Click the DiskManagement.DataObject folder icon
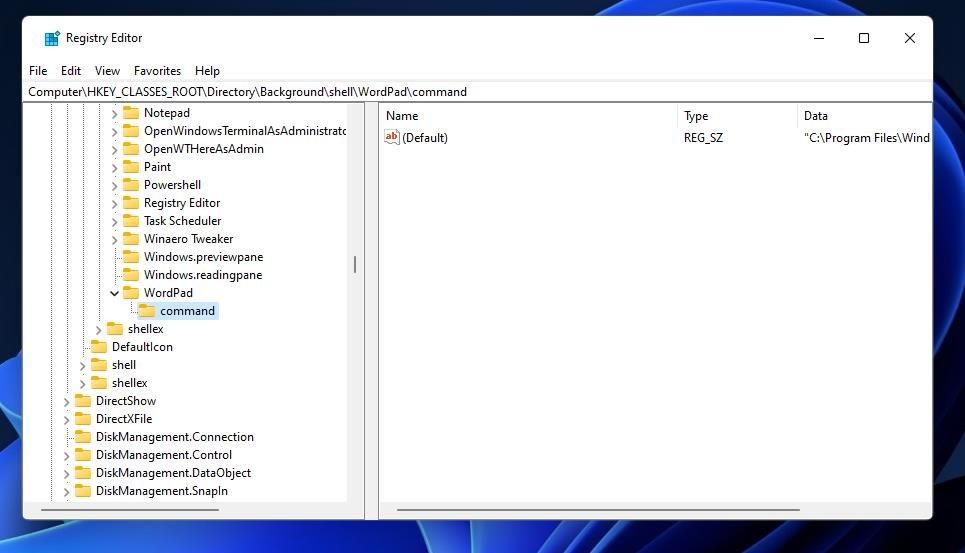Image resolution: width=965 pixels, height=553 pixels. [x=82, y=472]
